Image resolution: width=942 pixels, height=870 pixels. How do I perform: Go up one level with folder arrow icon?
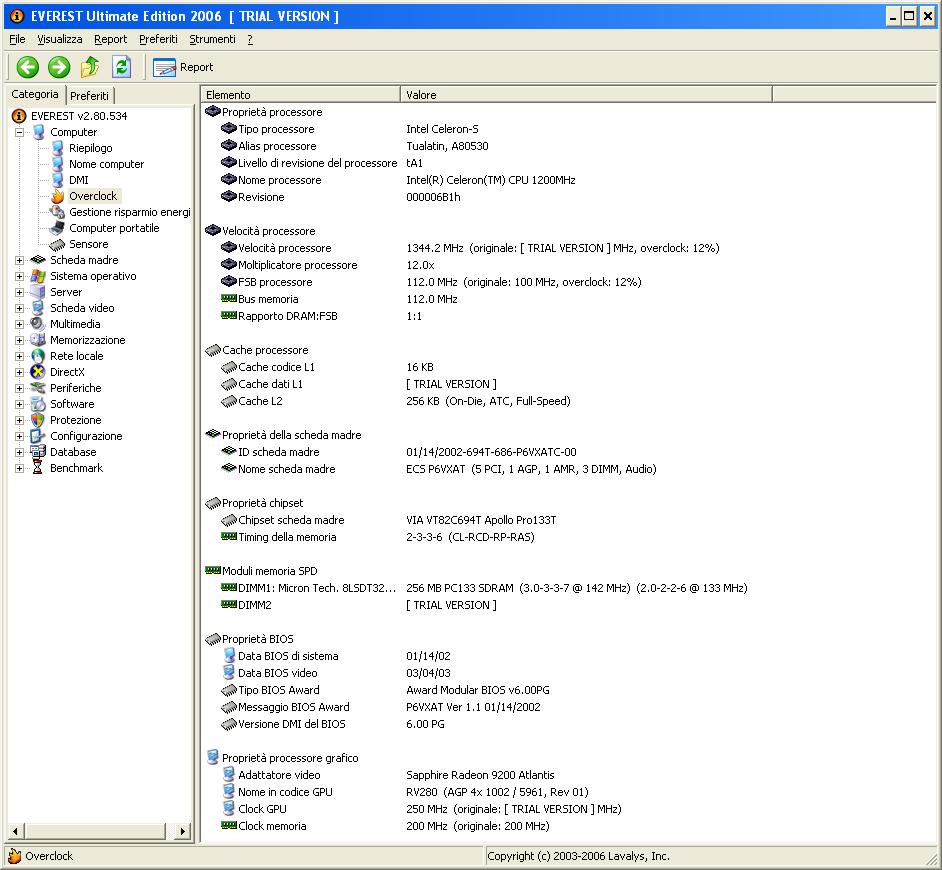(90, 67)
